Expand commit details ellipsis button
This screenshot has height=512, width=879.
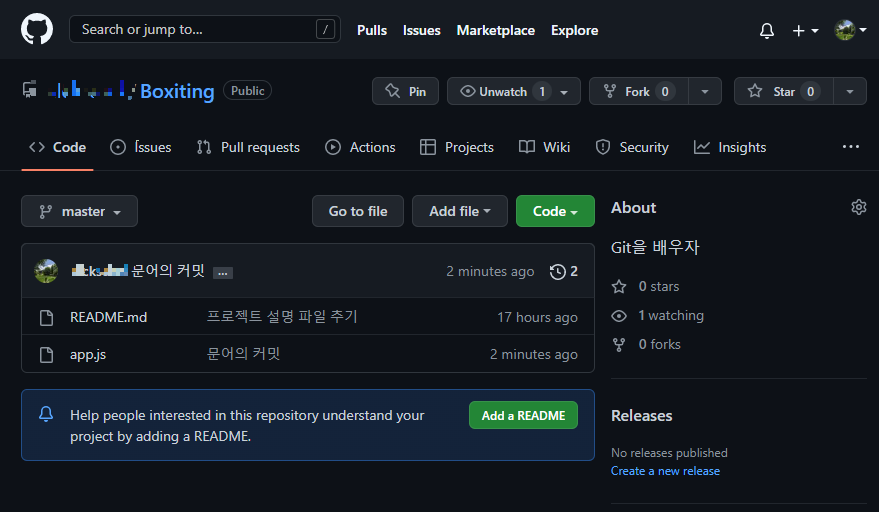pos(223,273)
